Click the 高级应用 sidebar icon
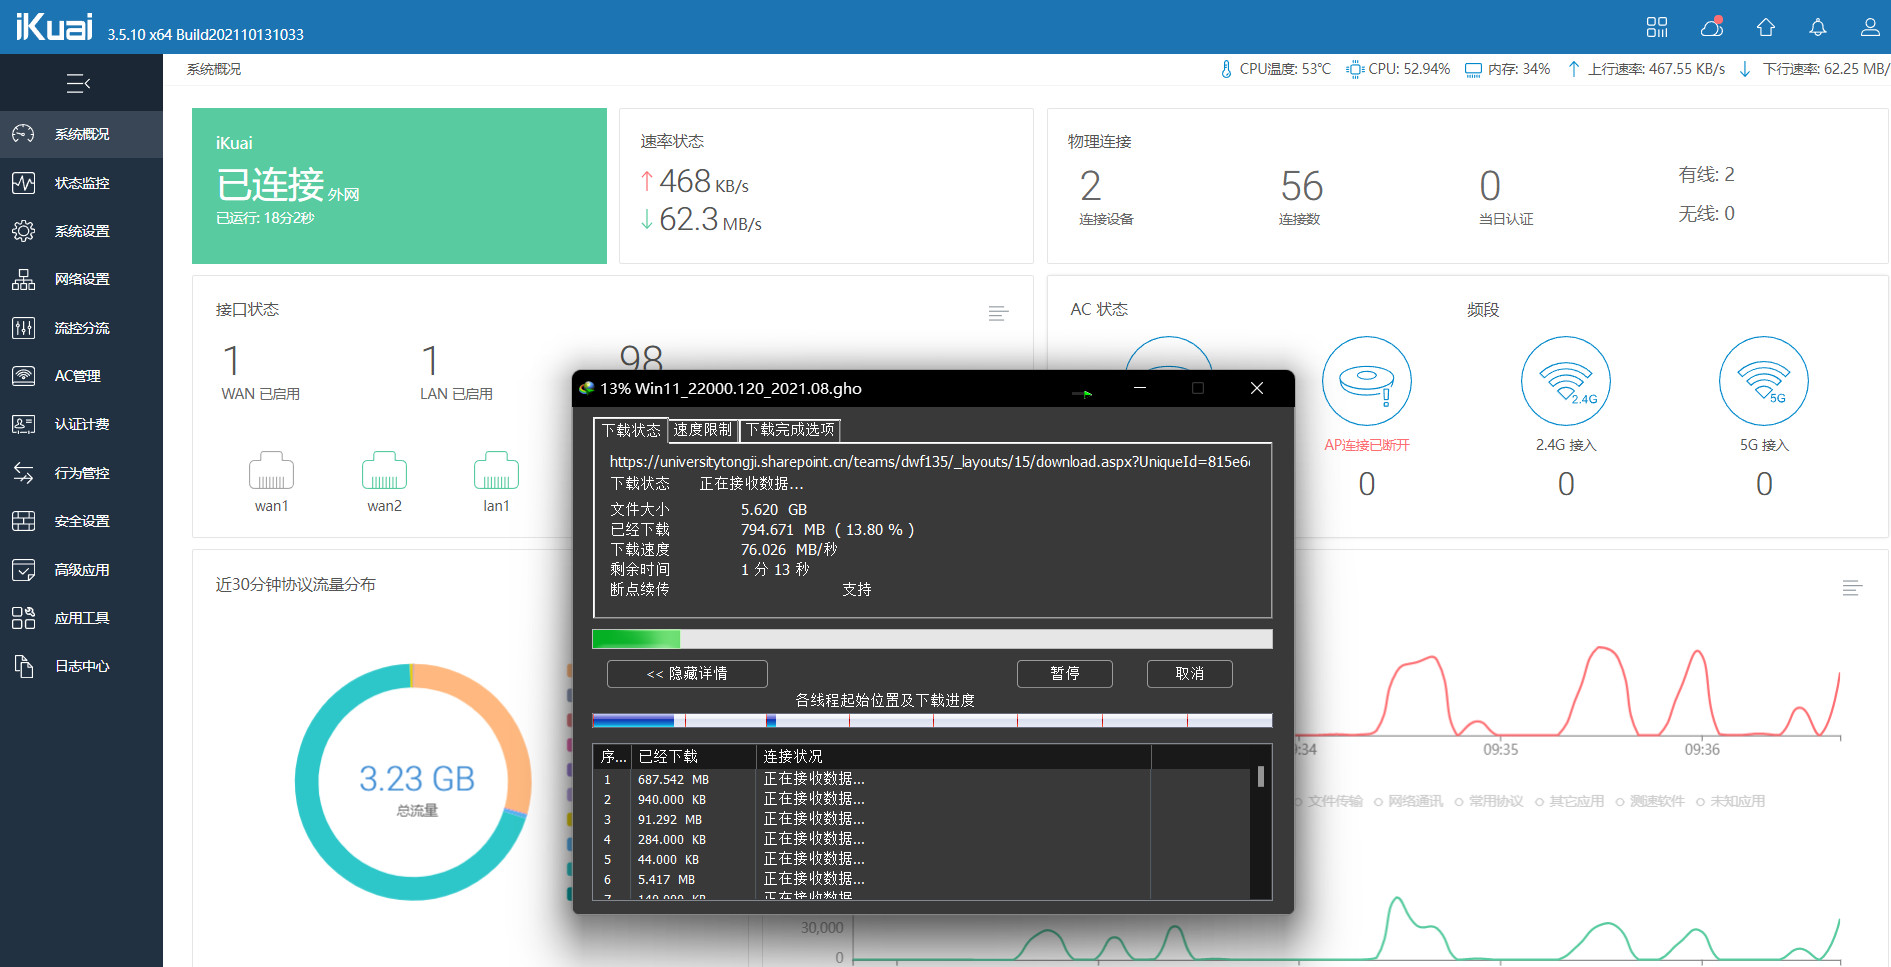1891x967 pixels. (23, 570)
